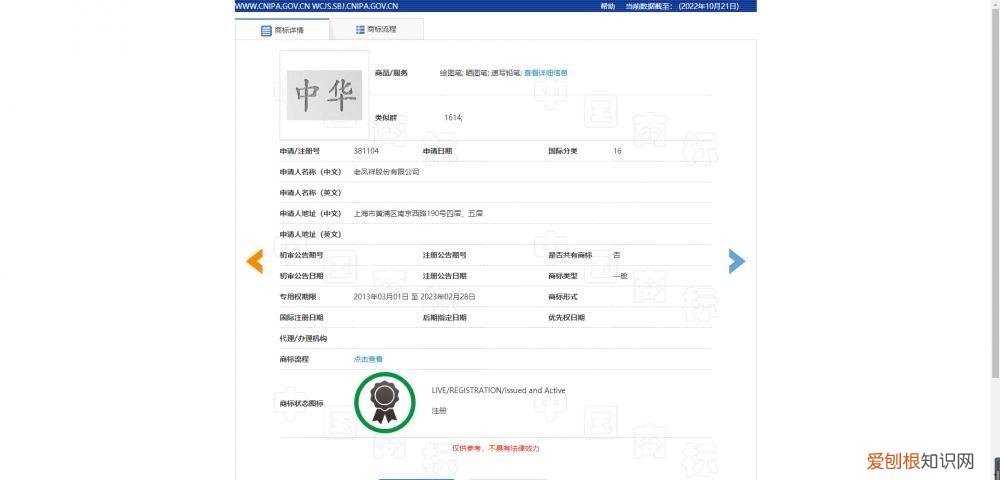1000x480 pixels.
Task: Select trademark type value 一般
Action: click(x=620, y=276)
